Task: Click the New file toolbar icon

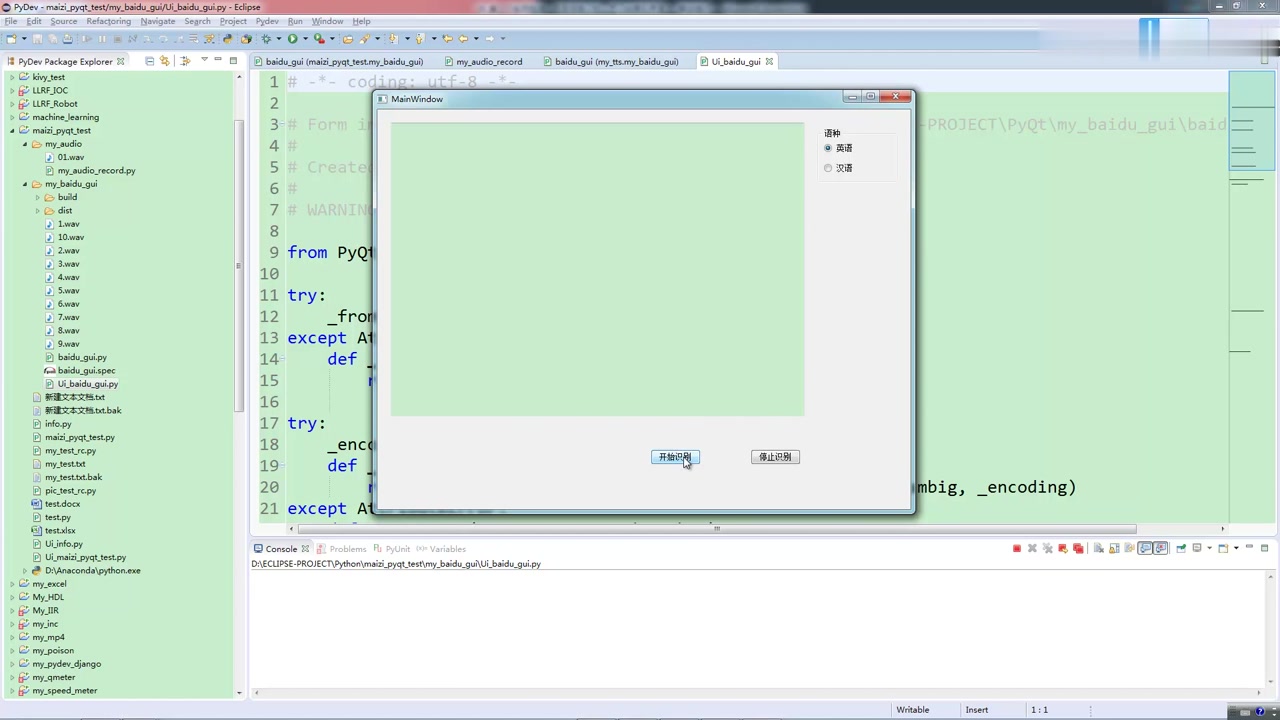Action: (x=11, y=39)
